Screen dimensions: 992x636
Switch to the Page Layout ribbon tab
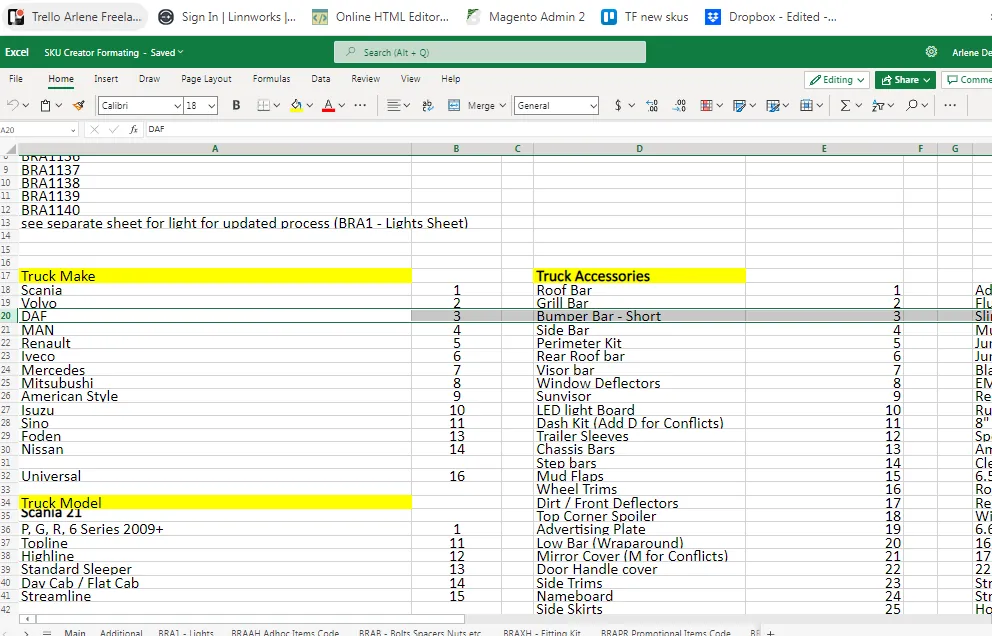point(206,78)
